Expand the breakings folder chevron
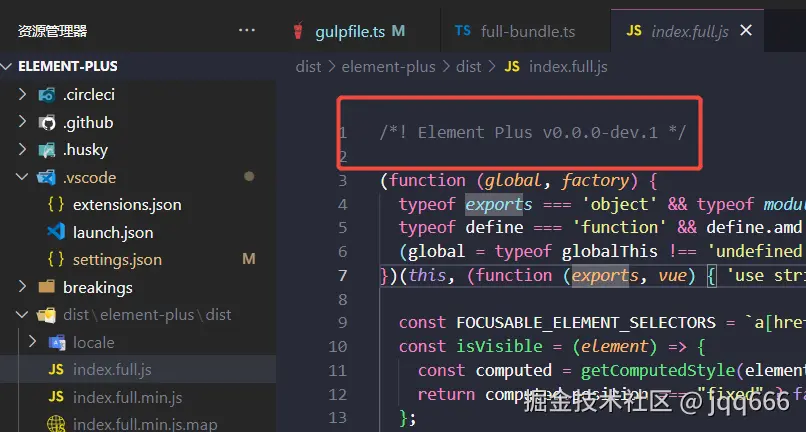806x432 pixels. pos(22,287)
